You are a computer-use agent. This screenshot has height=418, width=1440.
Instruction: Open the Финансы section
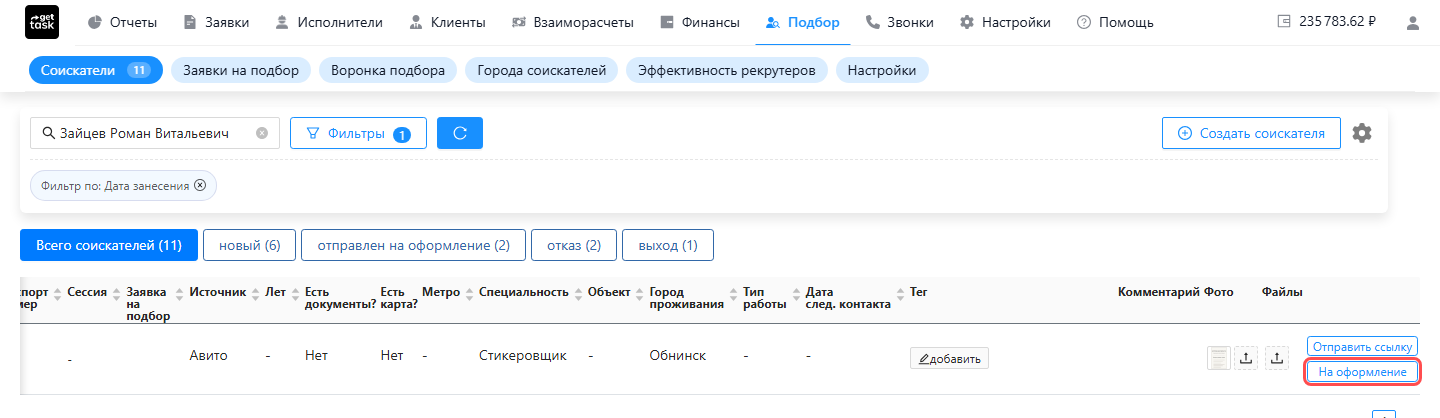[700, 22]
